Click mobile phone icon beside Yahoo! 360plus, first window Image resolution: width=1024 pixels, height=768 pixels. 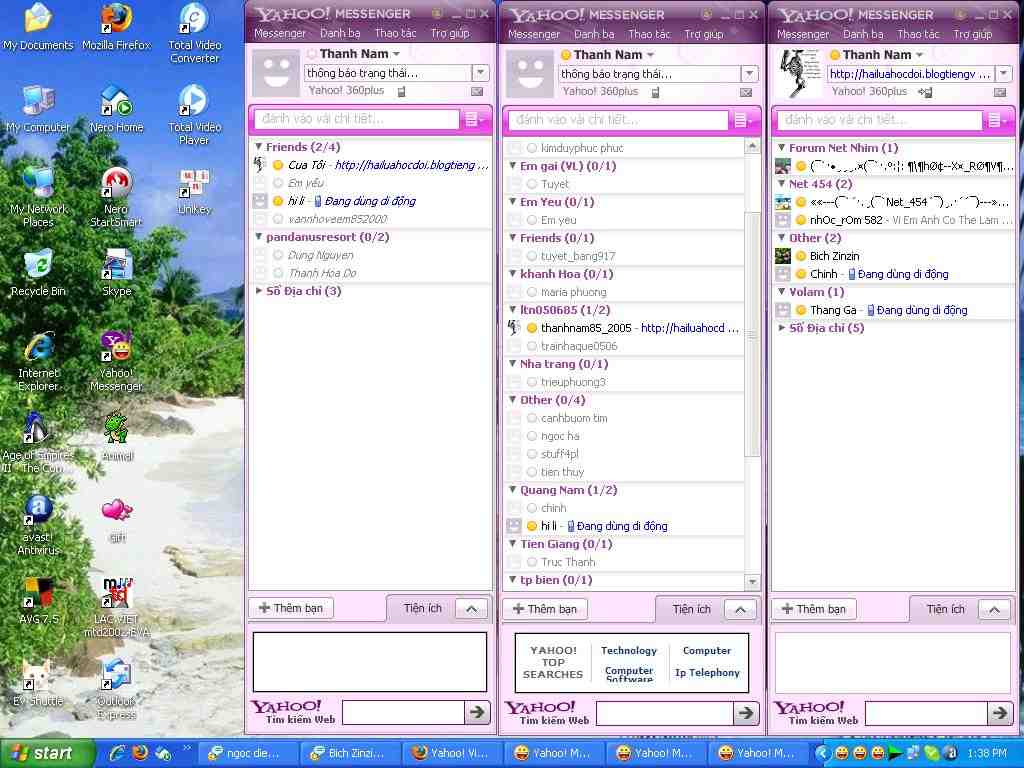(x=402, y=91)
